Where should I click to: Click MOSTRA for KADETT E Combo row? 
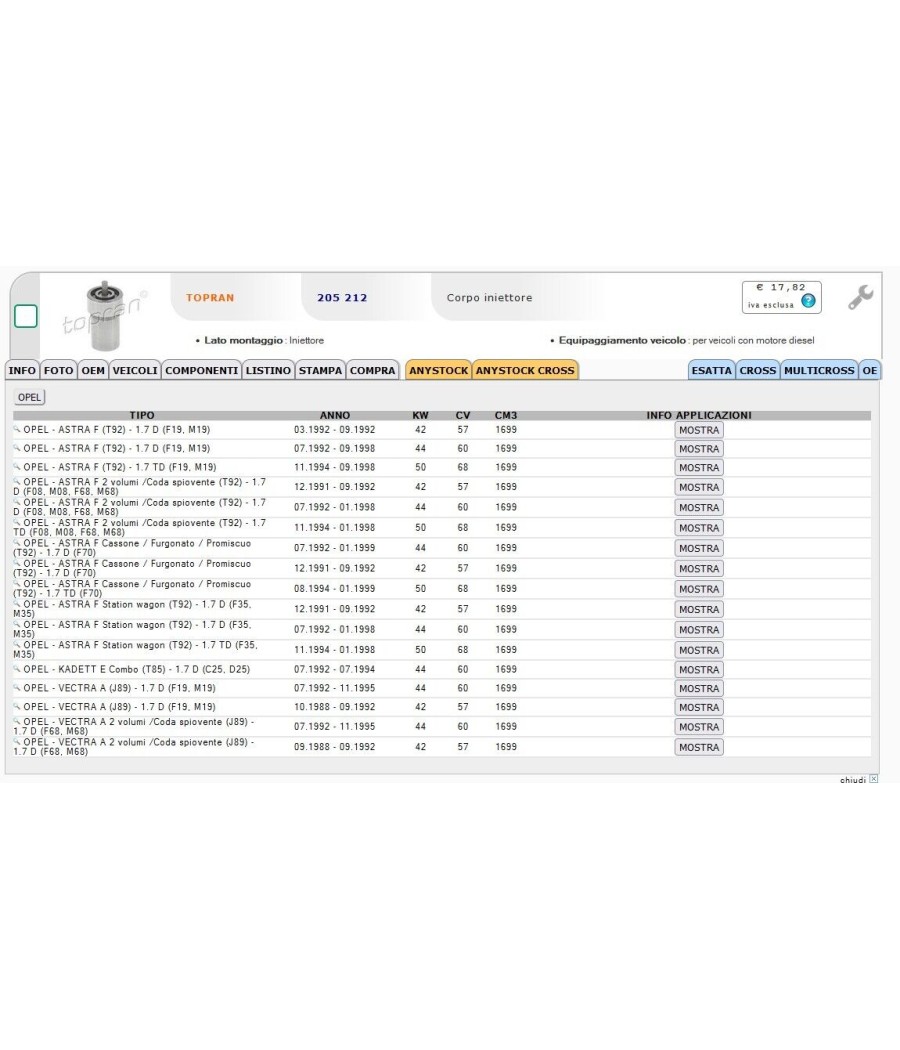tap(699, 670)
